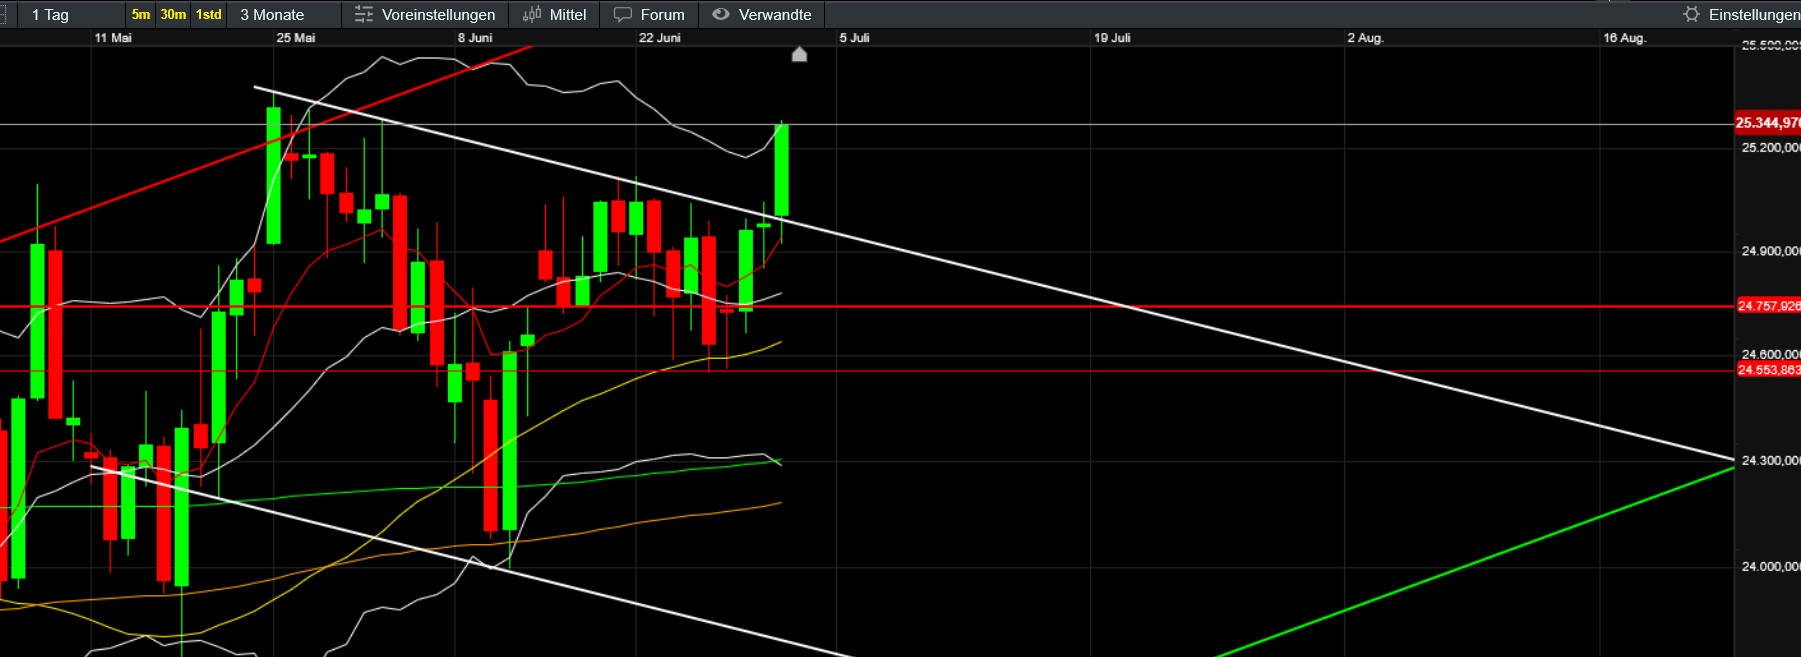The width and height of the screenshot is (1801, 657).
Task: Click the 19 Juli date label
Action: [1112, 38]
